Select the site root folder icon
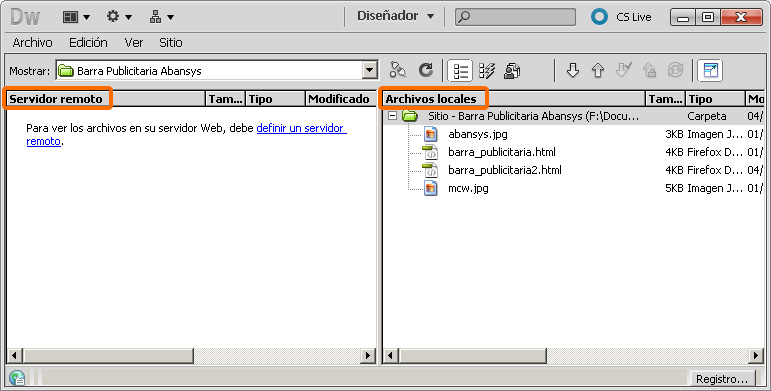The image size is (771, 391). 410,116
